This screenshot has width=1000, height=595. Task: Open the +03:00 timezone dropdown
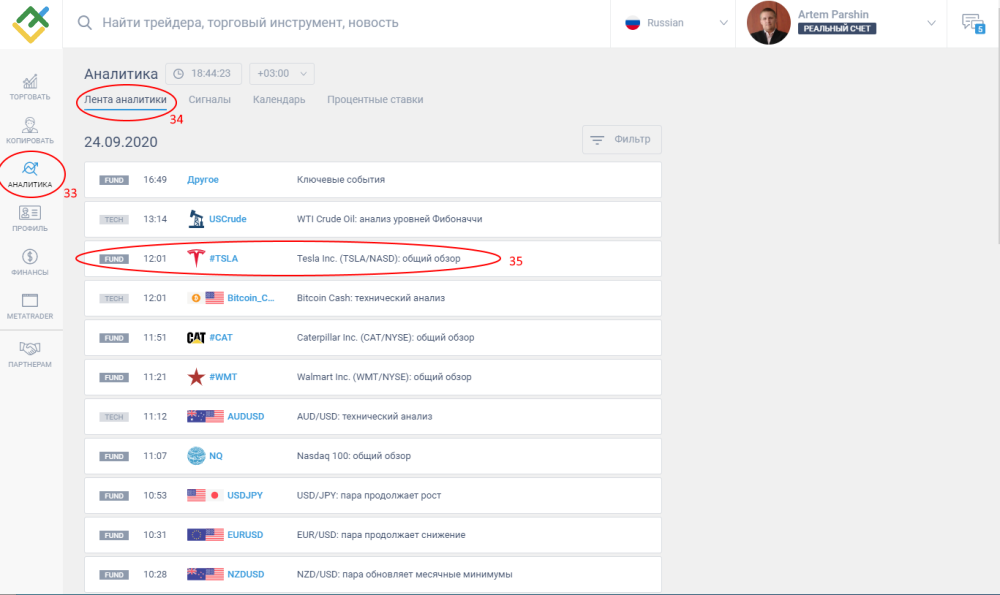click(282, 73)
